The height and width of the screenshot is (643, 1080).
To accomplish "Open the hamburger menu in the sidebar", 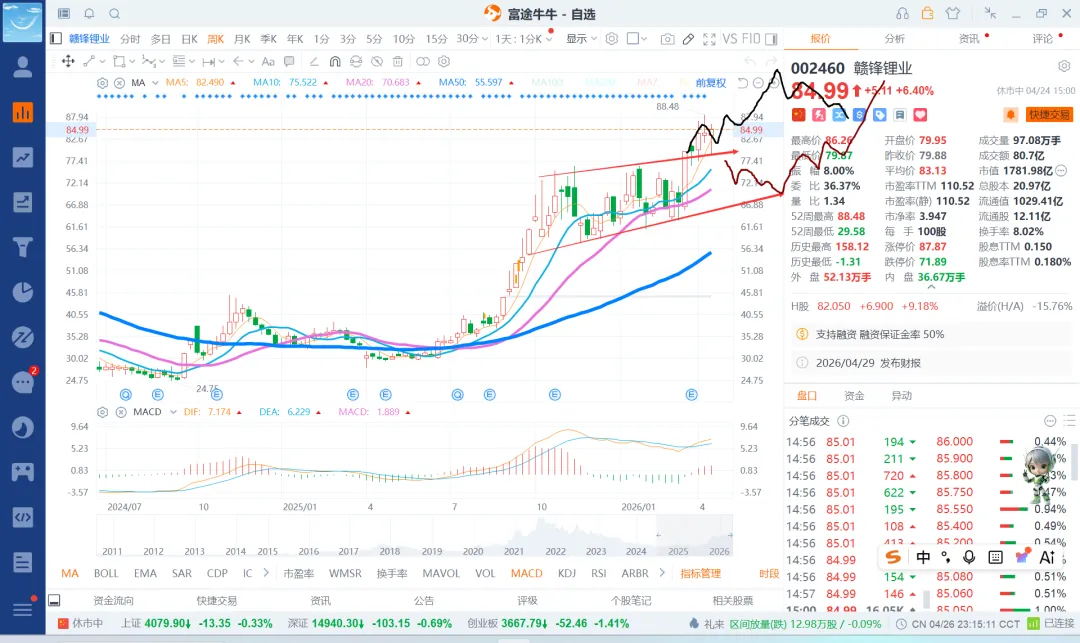I will (23, 609).
